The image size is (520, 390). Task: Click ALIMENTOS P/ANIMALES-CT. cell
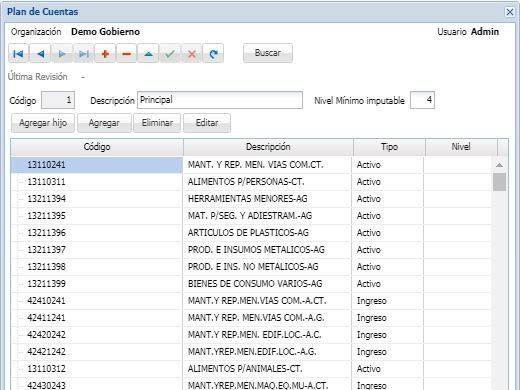coord(267,369)
